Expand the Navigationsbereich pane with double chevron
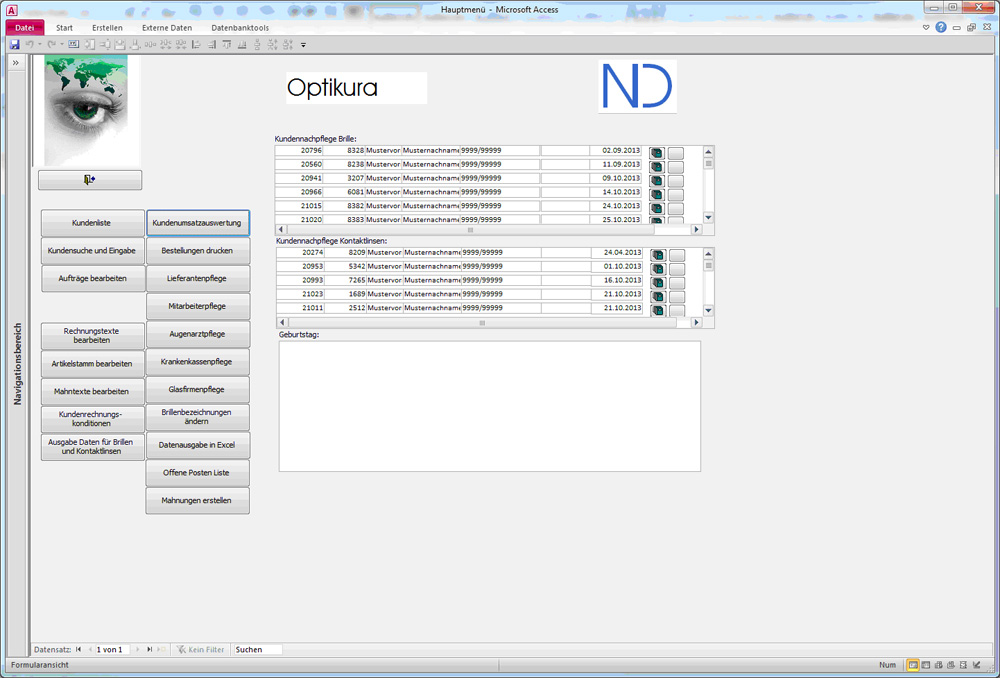 [16, 63]
